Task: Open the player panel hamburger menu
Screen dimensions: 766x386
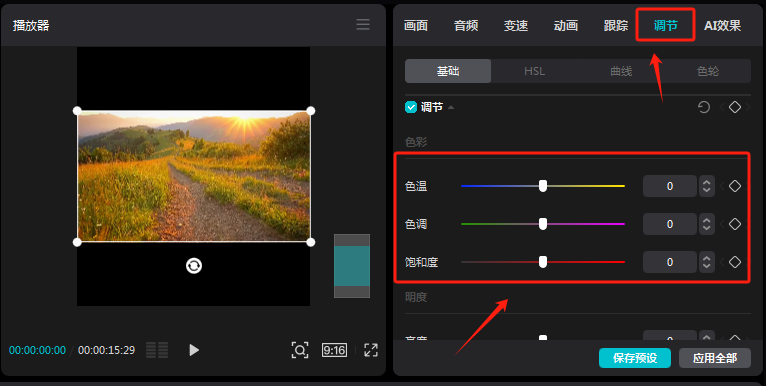Action: point(362,24)
